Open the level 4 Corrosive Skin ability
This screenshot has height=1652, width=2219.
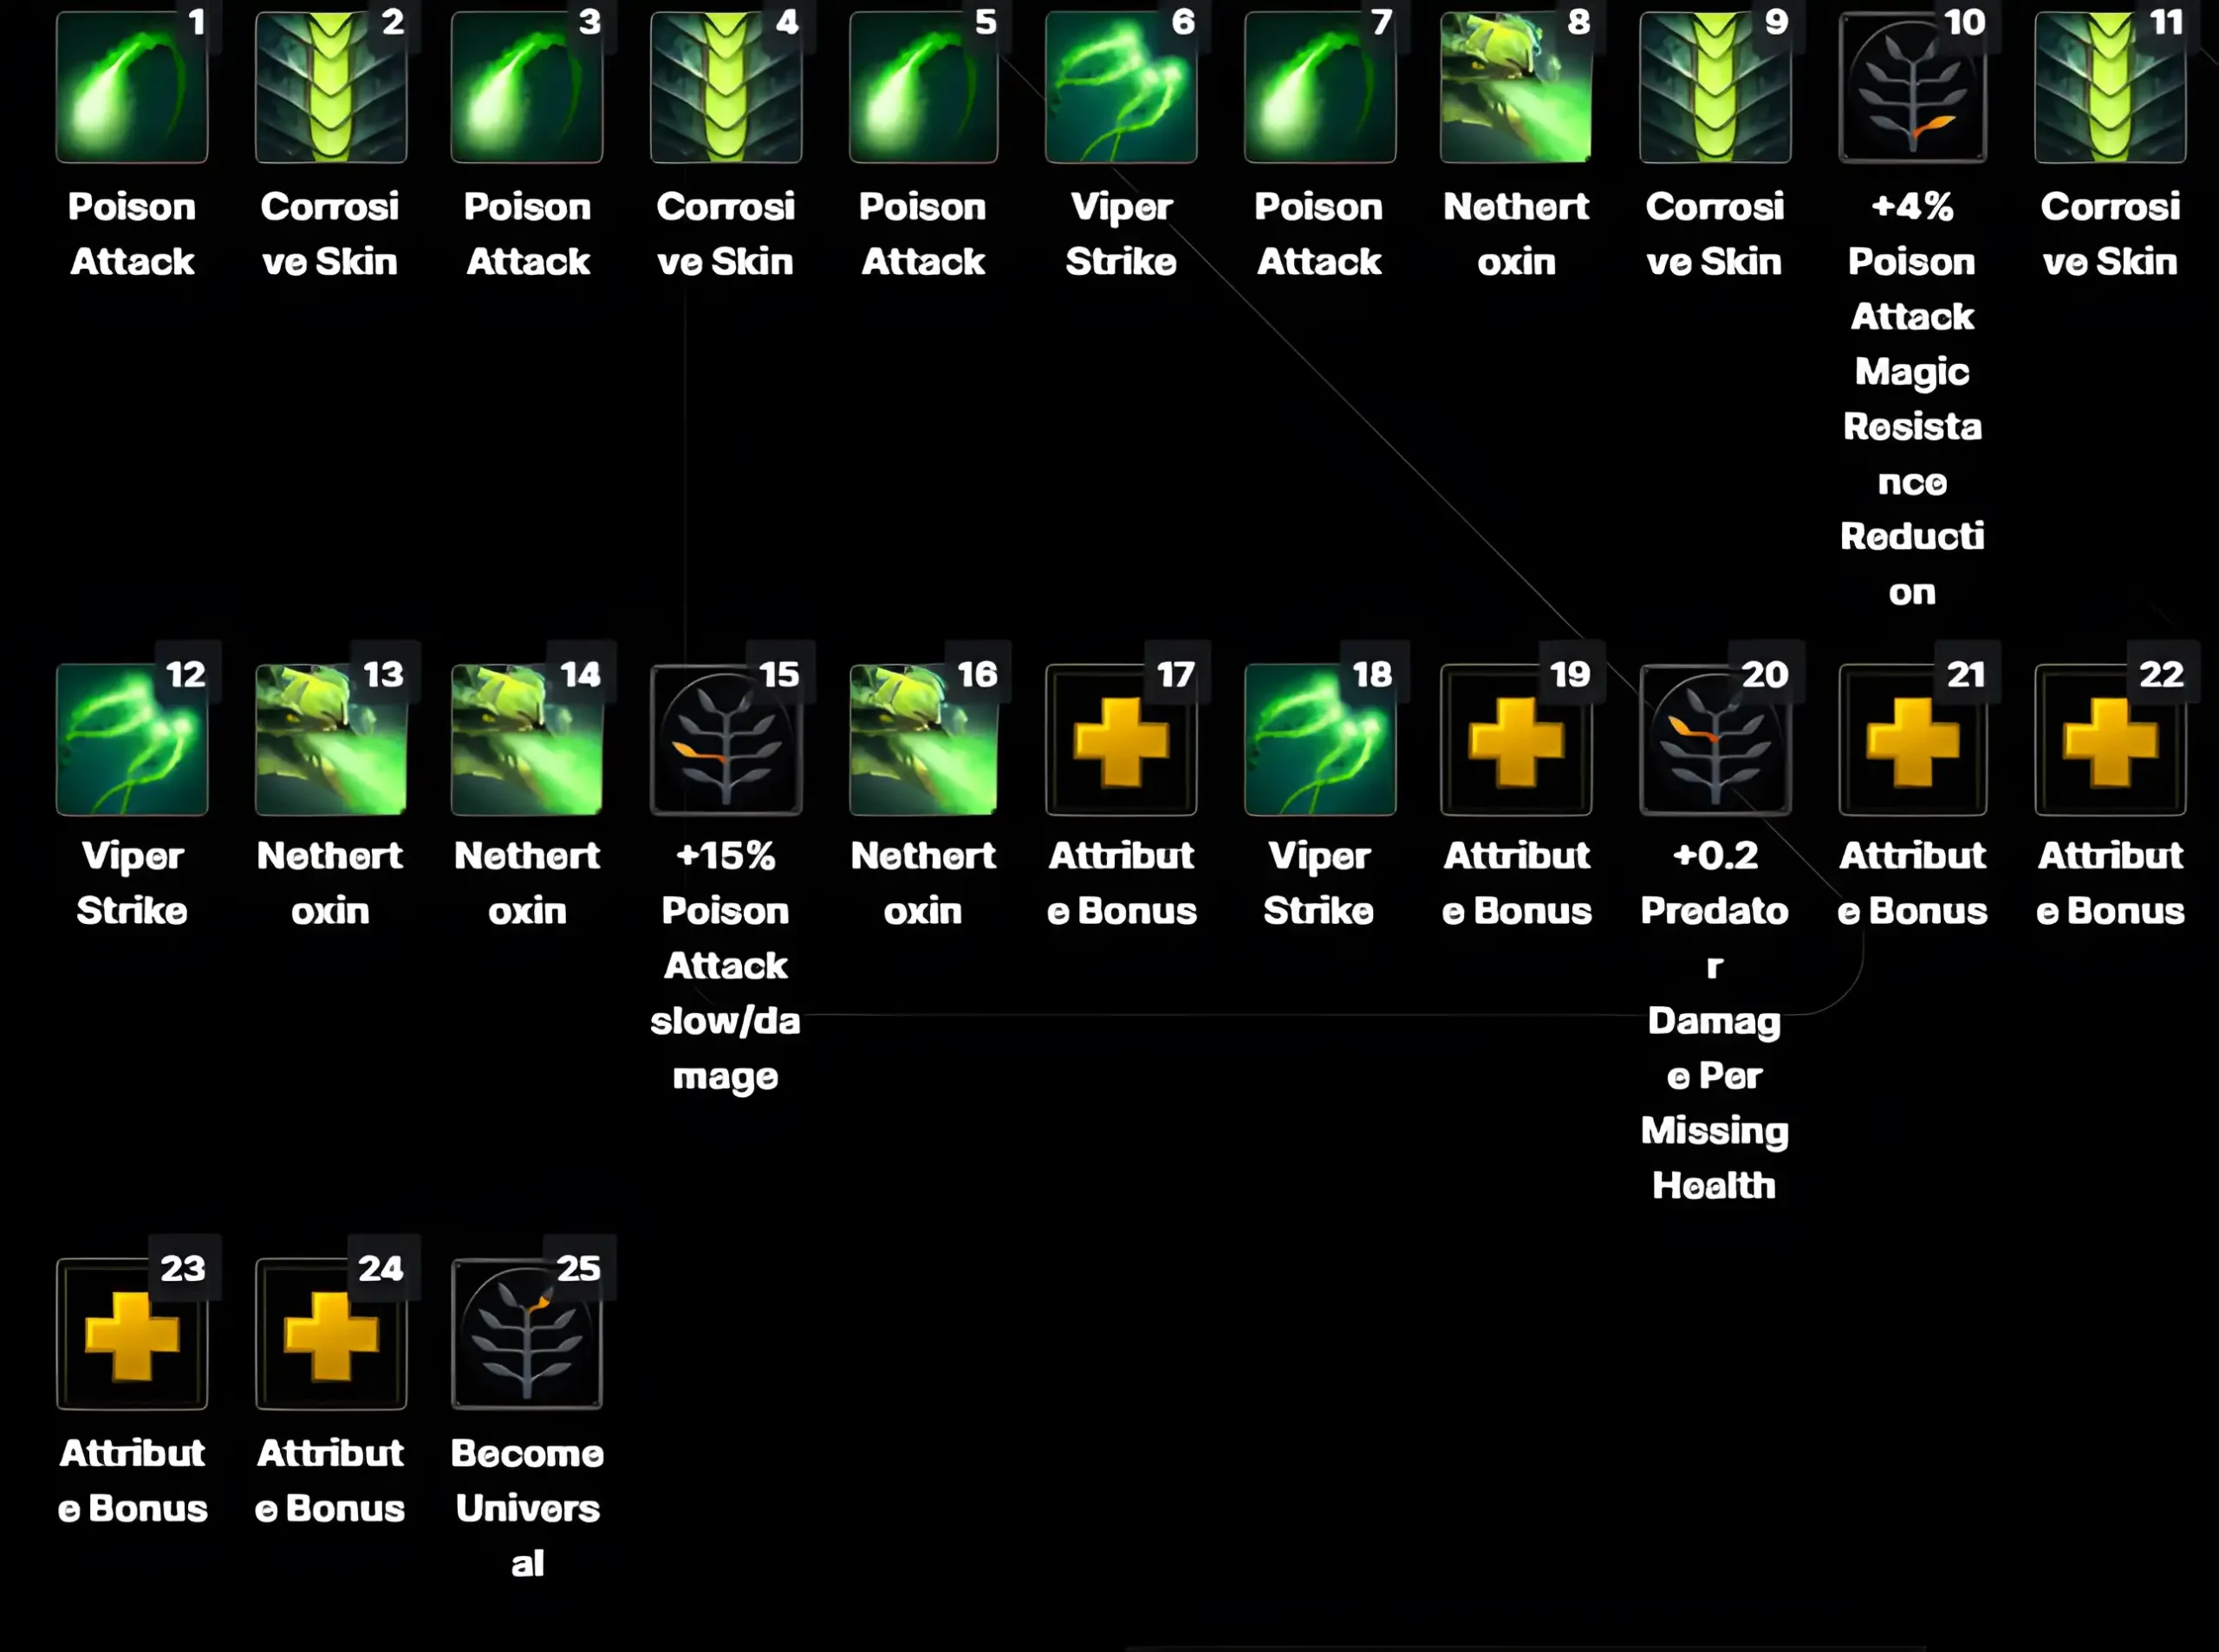726,87
